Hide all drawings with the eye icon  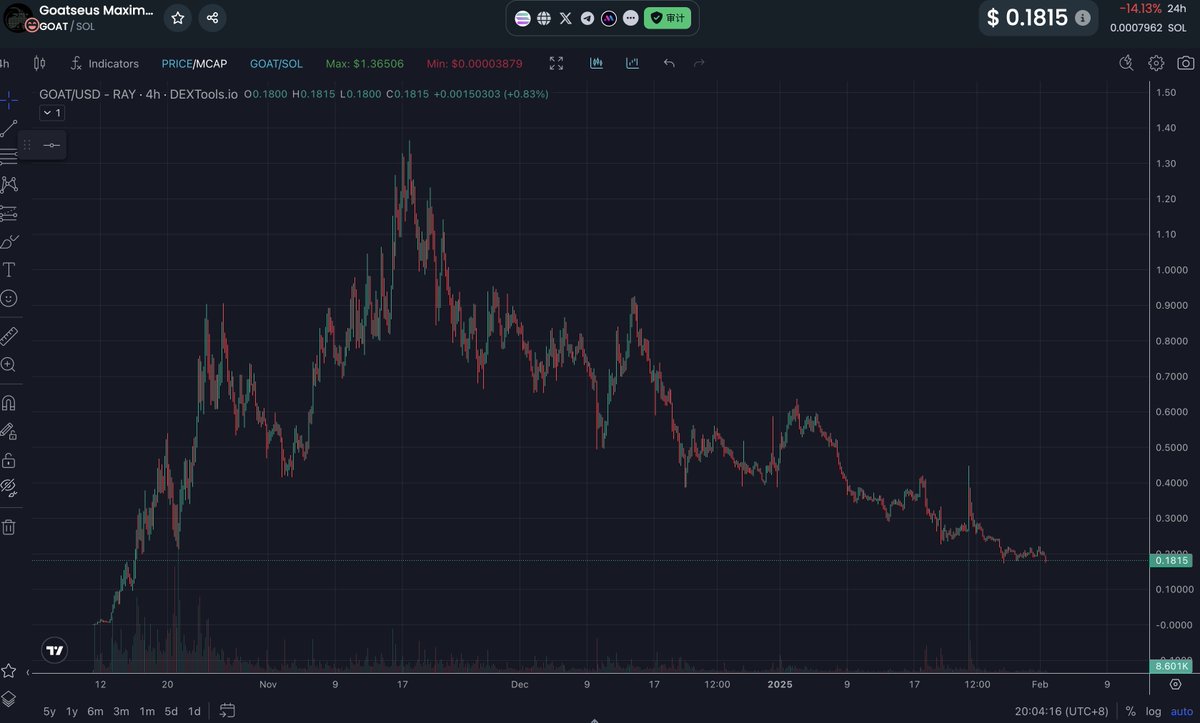pyautogui.click(x=9, y=488)
